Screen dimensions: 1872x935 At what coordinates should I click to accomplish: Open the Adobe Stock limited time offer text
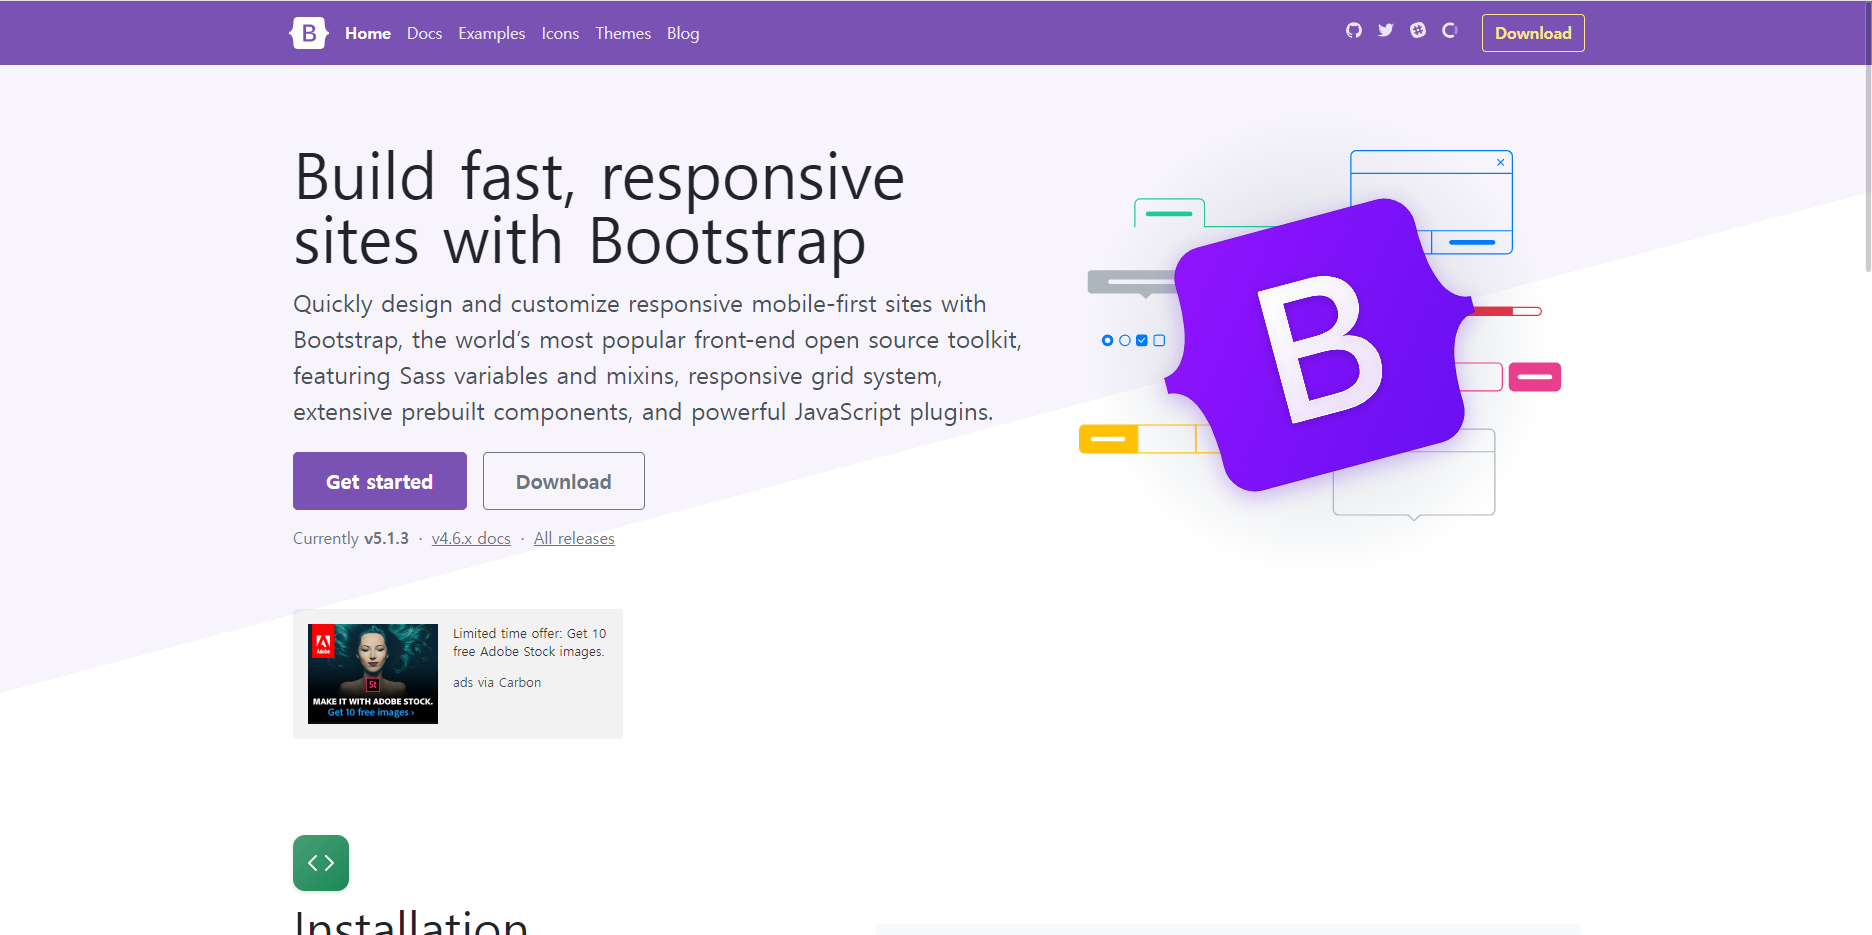pos(529,642)
